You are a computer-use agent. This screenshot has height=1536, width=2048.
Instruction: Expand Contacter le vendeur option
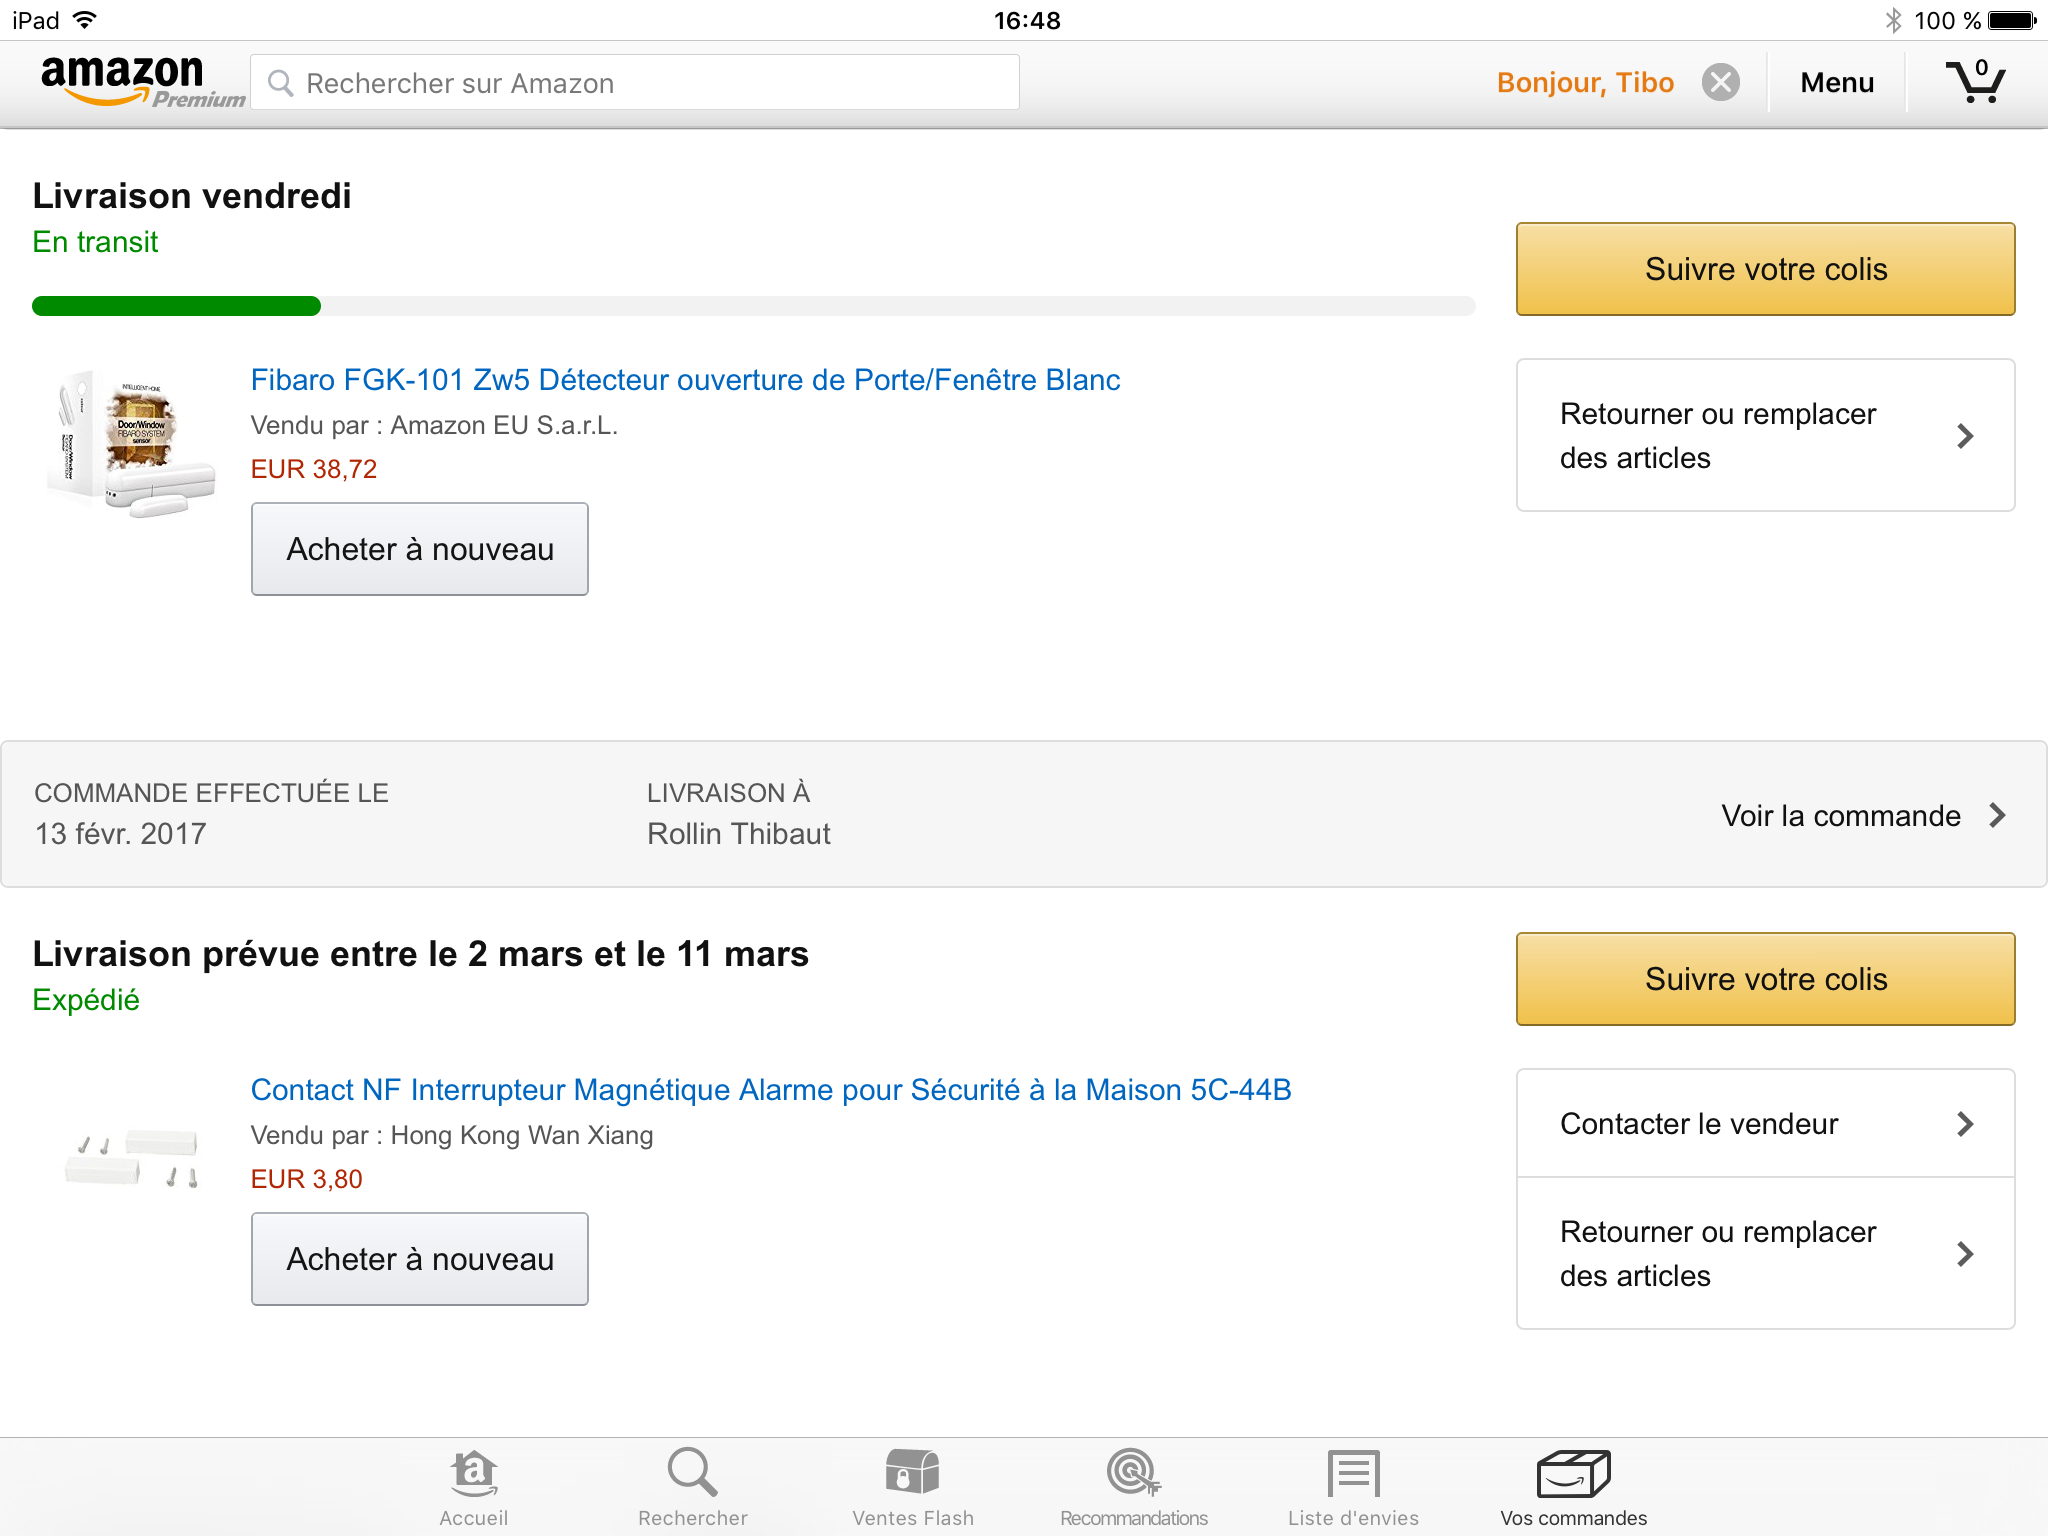(1766, 1123)
